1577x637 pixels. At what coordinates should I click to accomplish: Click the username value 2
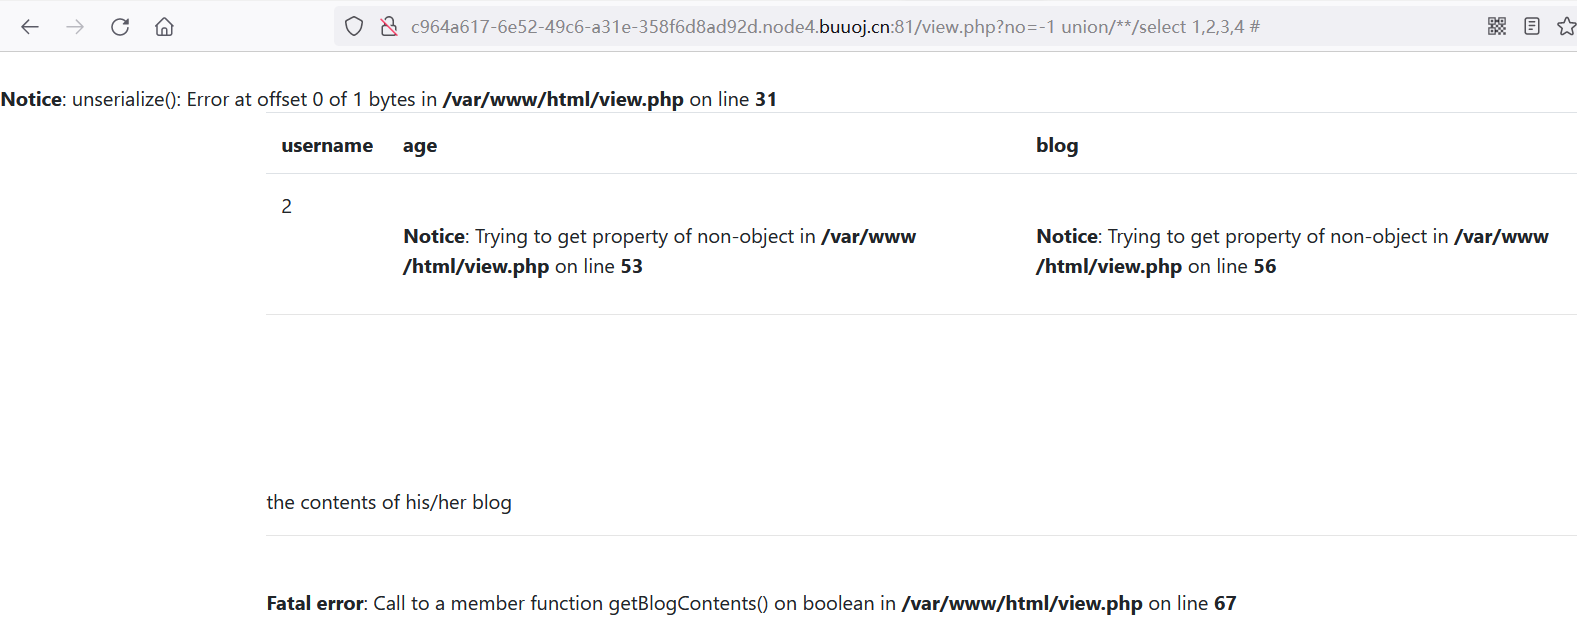pyautogui.click(x=287, y=207)
